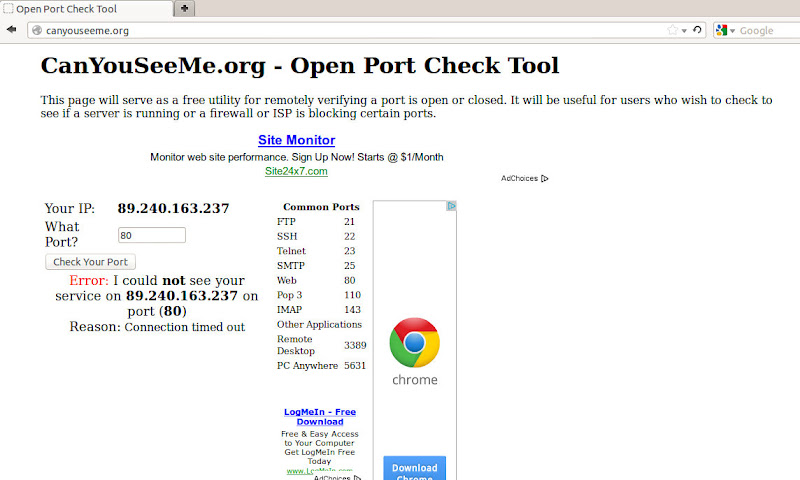
Task: Click the Reason: Connection timed out text
Action: 157,327
